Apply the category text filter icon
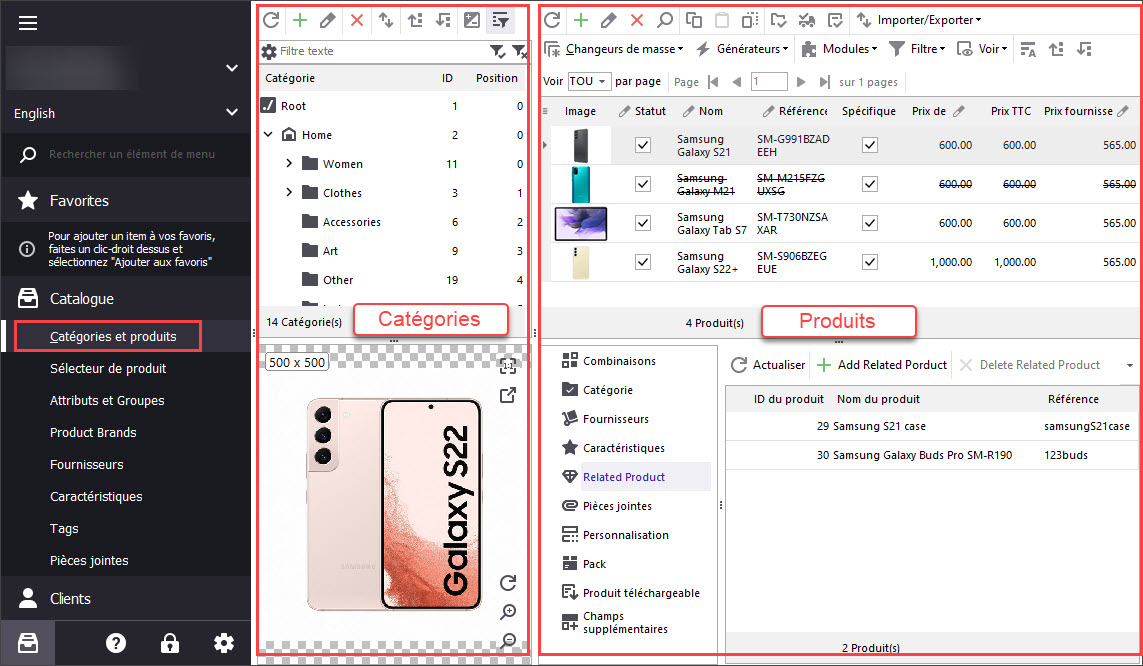This screenshot has width=1143, height=666. [497, 51]
